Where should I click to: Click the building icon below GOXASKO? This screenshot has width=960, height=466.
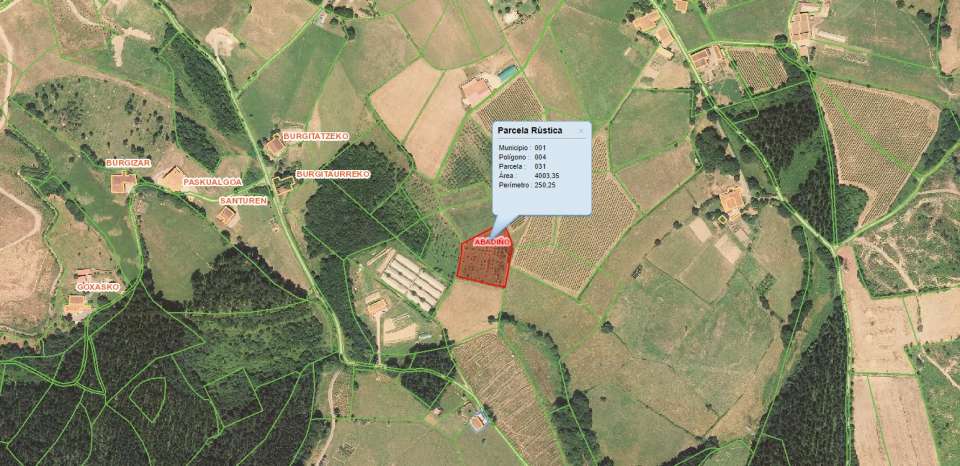(77, 304)
